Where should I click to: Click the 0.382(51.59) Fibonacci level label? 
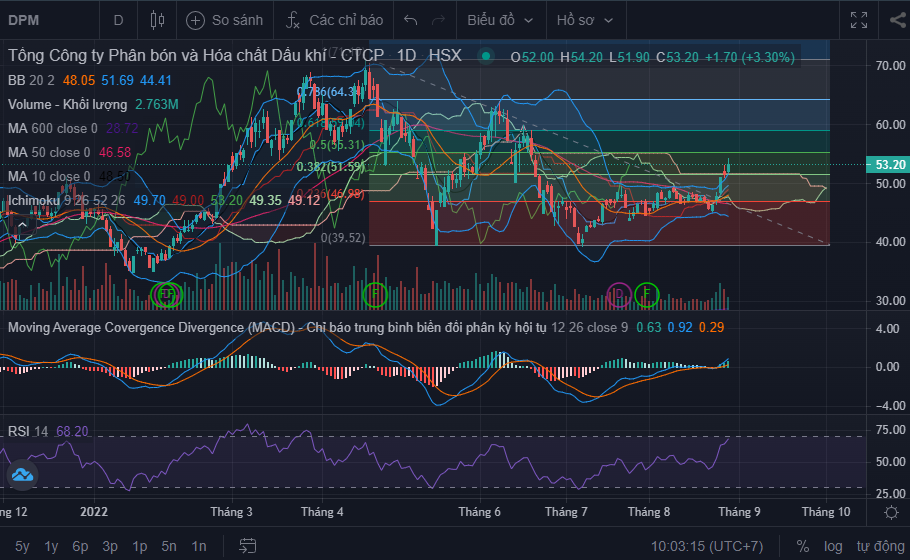330,167
